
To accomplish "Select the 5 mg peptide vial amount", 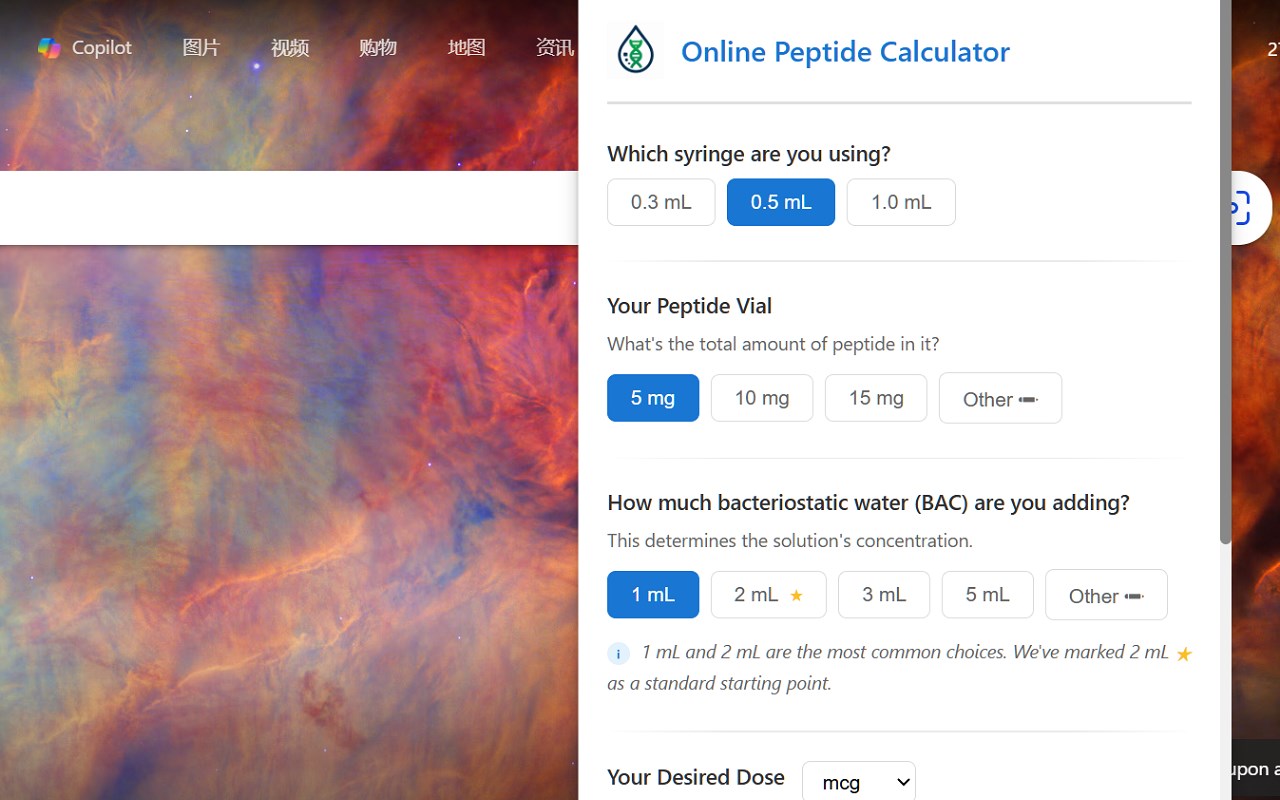I will tap(653, 398).
